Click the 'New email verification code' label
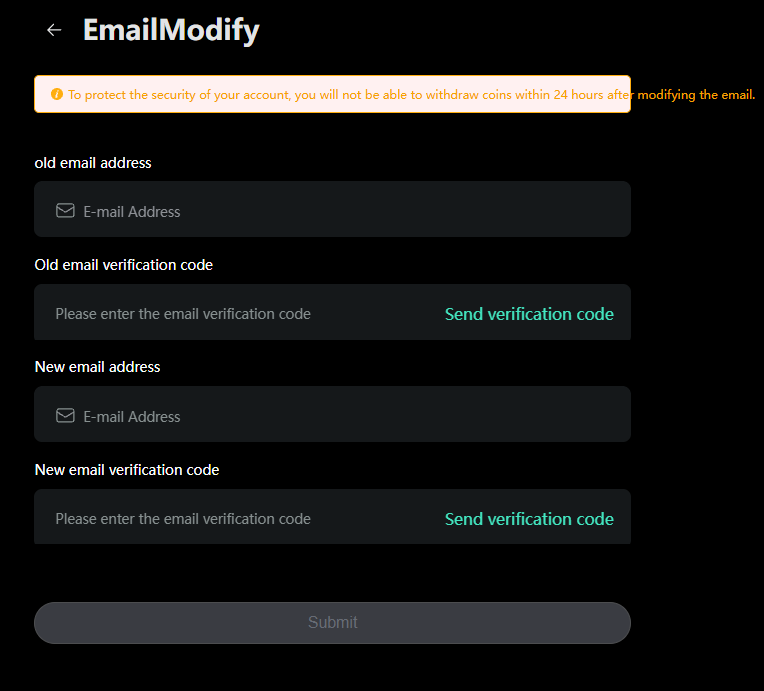 tap(127, 470)
